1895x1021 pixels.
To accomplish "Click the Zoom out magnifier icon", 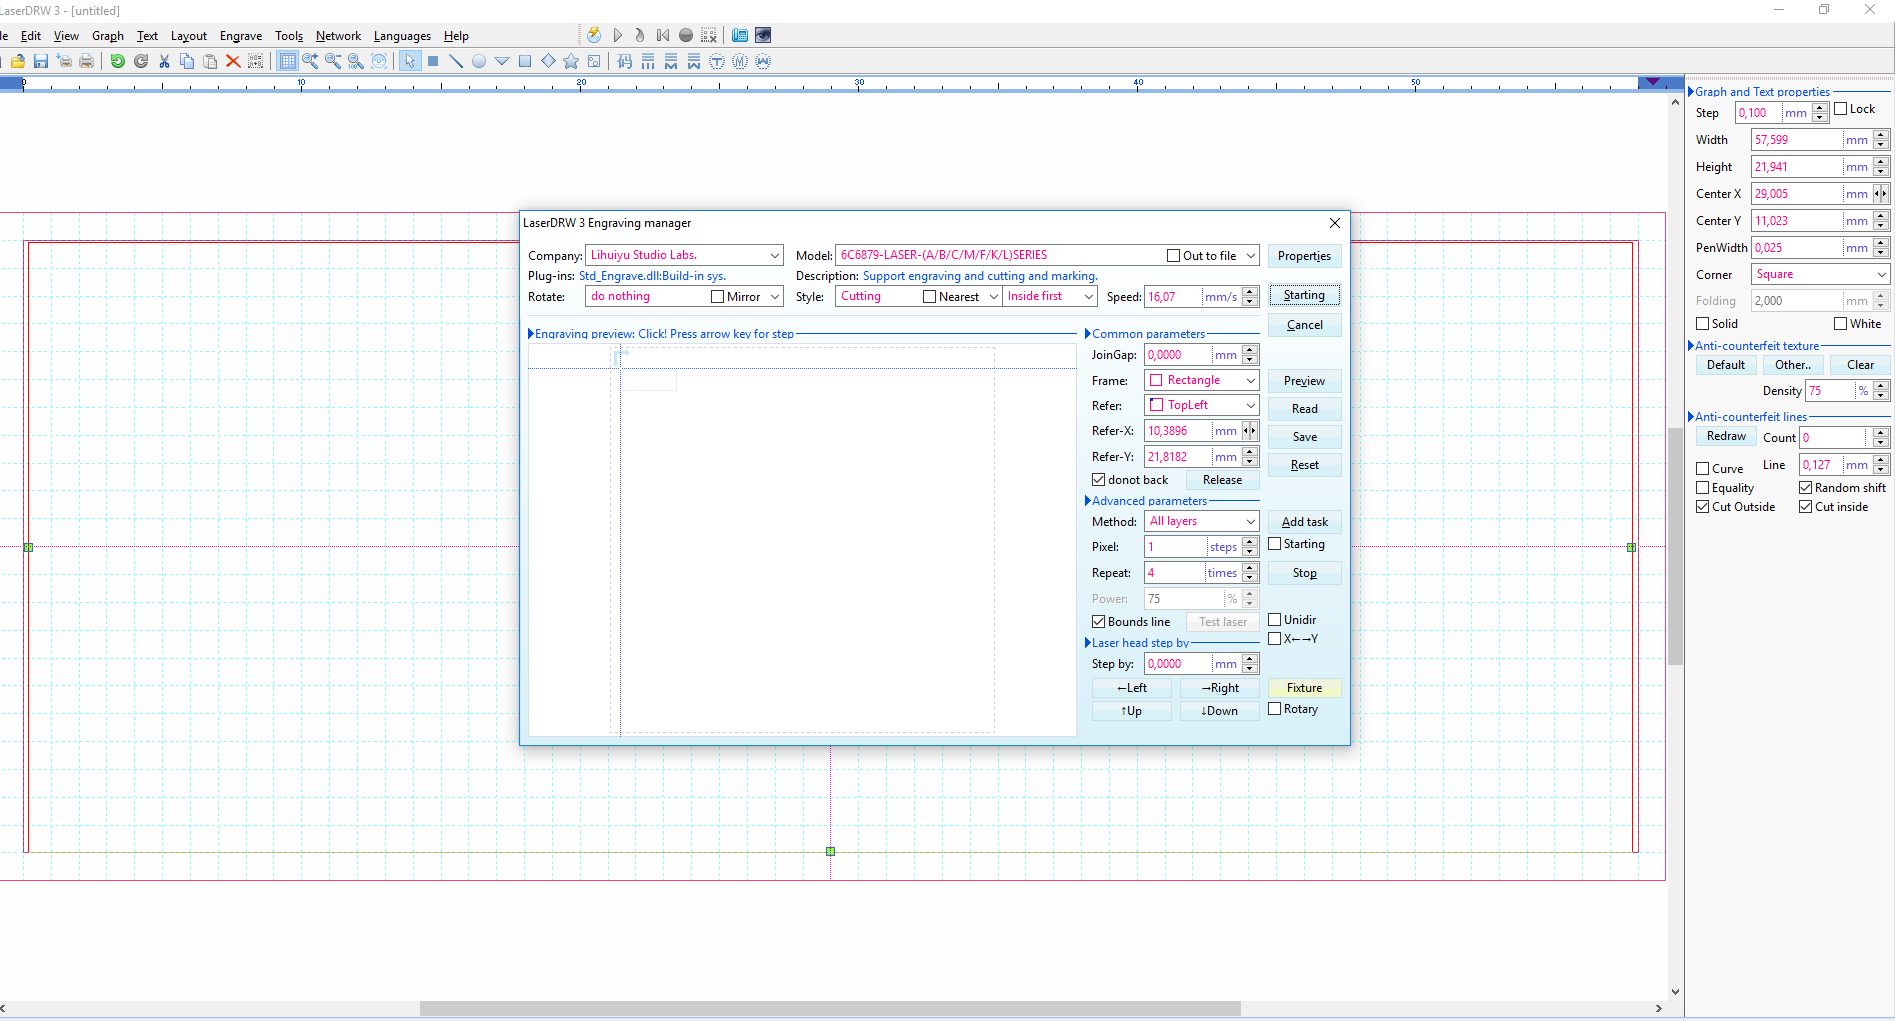I will [x=333, y=61].
